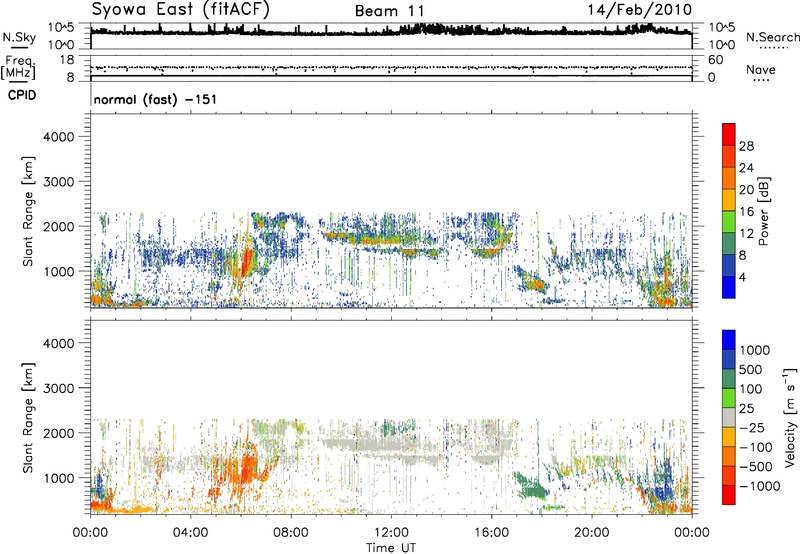Image resolution: width=800 pixels, height=554 pixels.
Task: Pick the bright red top segment of power colorbar
Action: point(729,134)
